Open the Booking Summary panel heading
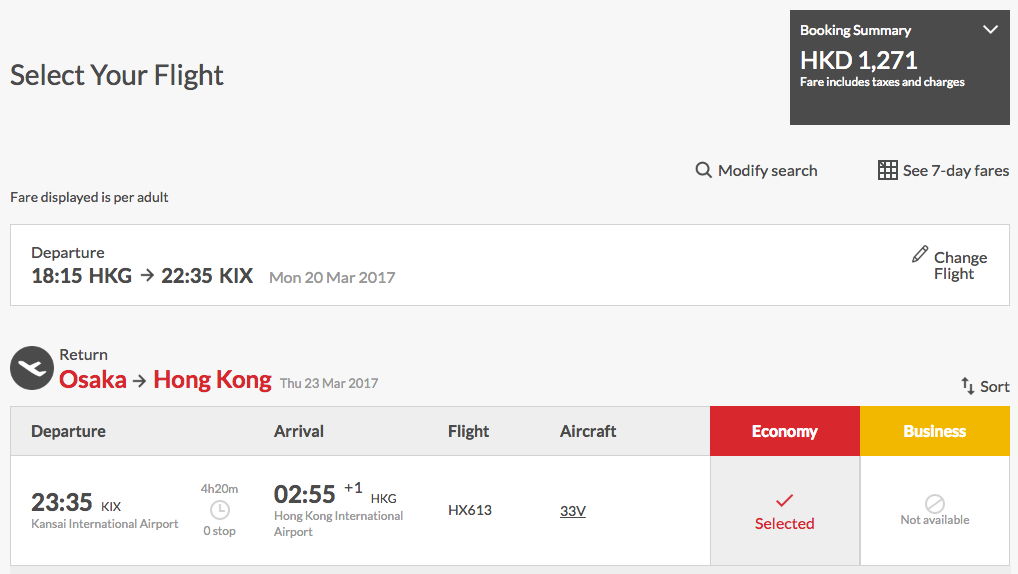This screenshot has width=1018, height=574. [x=855, y=31]
